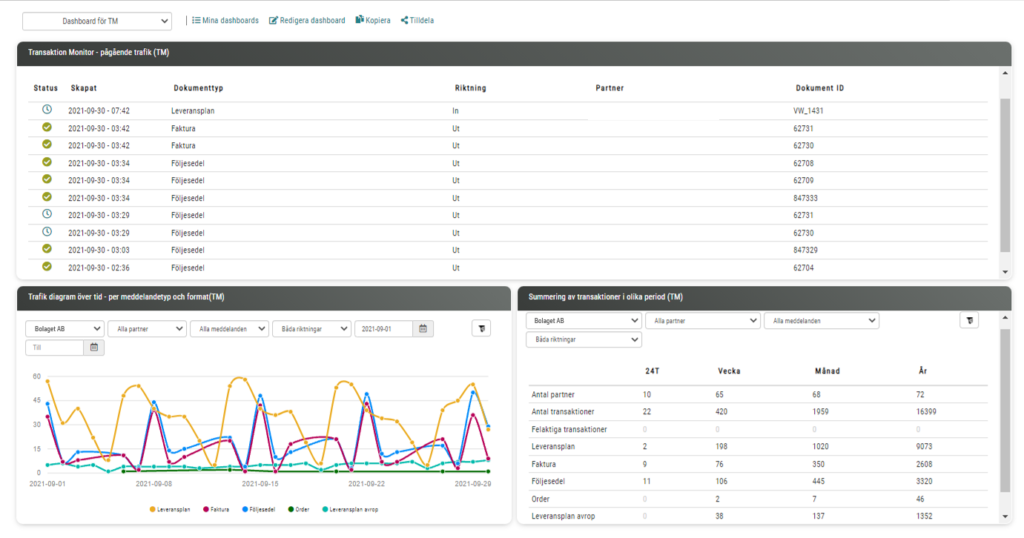Toggle Leveransplan series in chart legend

click(x=173, y=509)
